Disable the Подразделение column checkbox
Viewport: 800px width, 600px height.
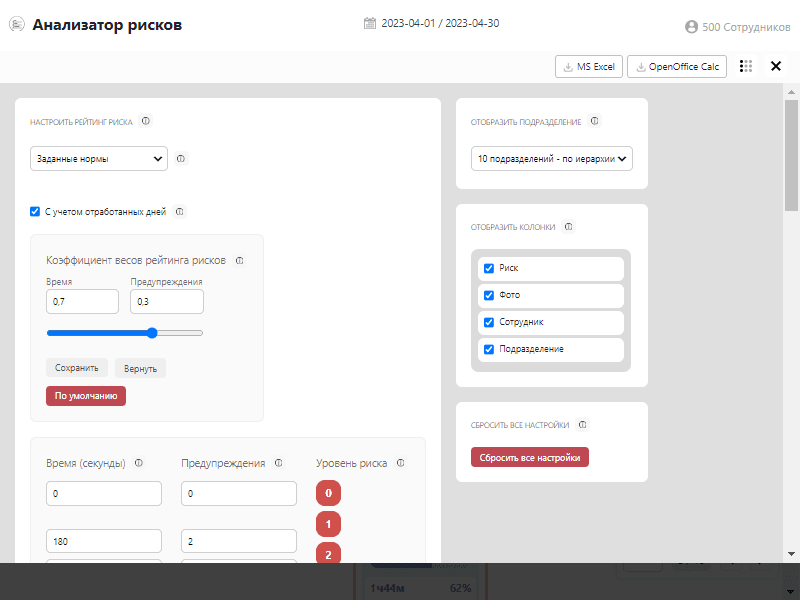click(x=489, y=350)
